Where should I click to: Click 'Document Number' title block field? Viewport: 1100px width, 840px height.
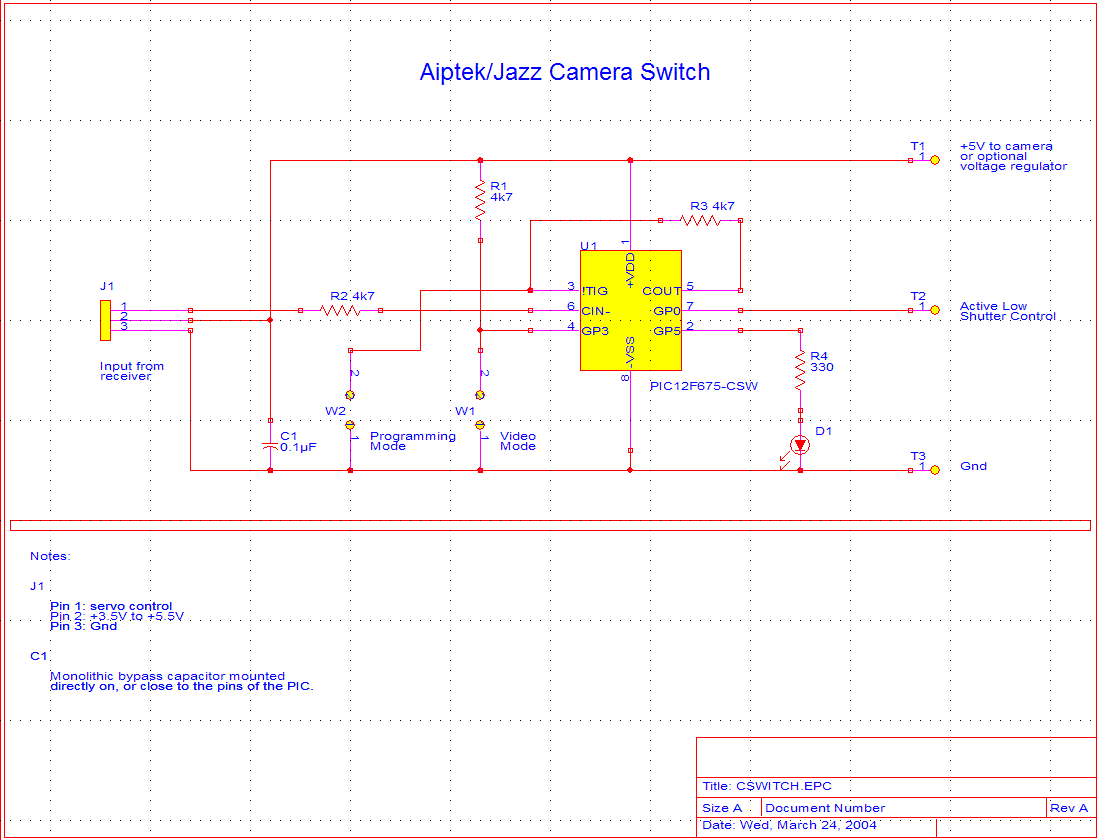[x=825, y=808]
